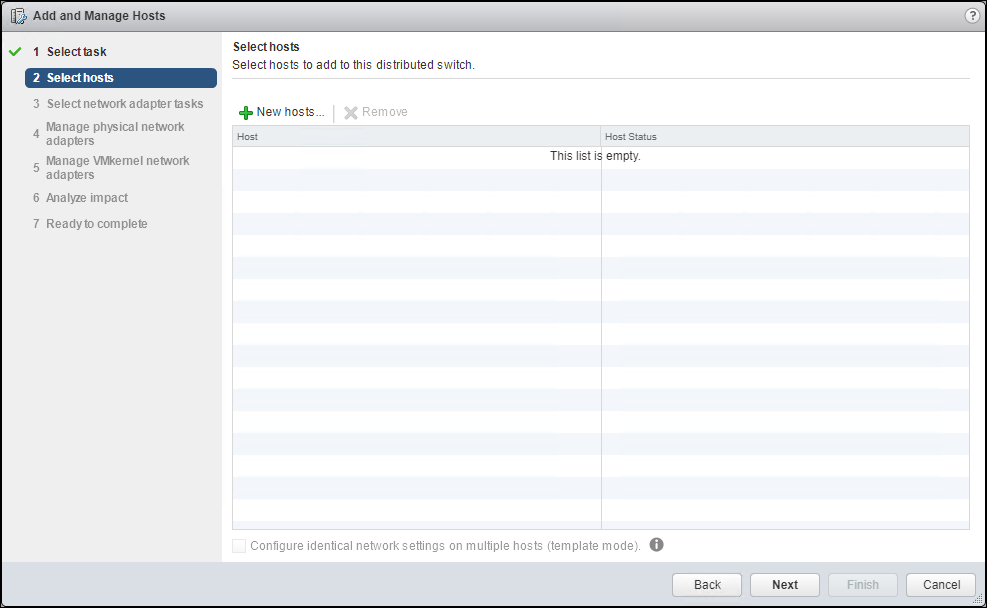
Task: Go to the Analyze impact step
Action: tap(85, 197)
